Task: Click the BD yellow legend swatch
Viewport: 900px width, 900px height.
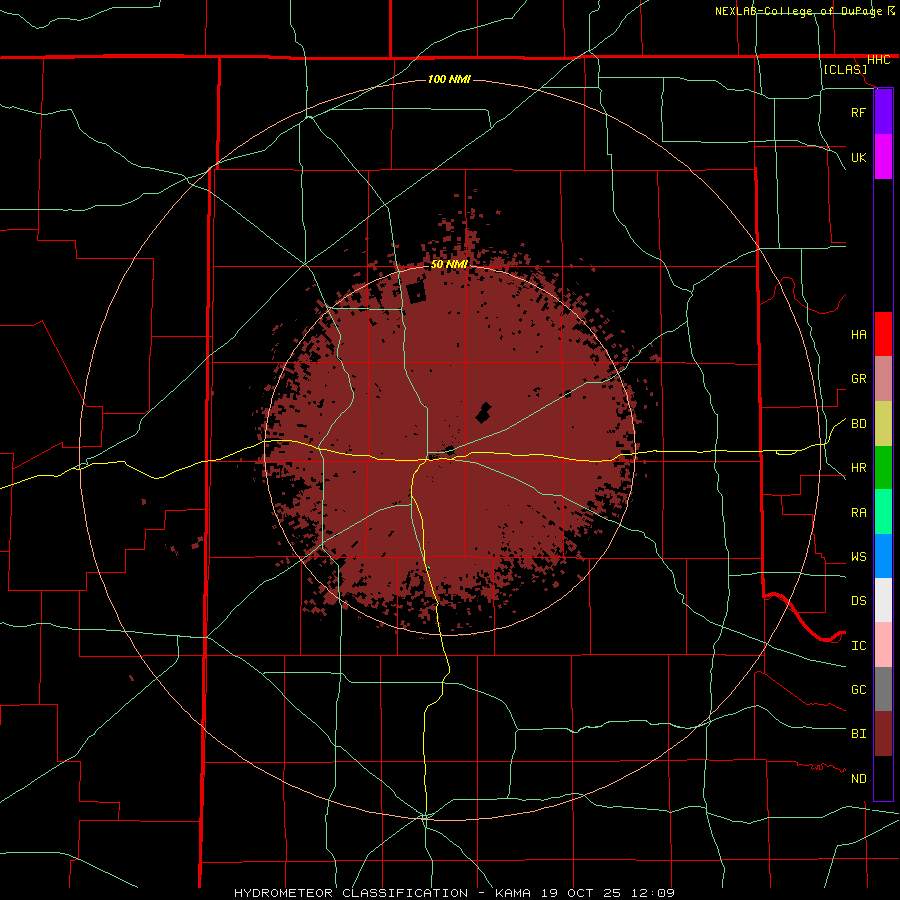Action: pyautogui.click(x=883, y=424)
